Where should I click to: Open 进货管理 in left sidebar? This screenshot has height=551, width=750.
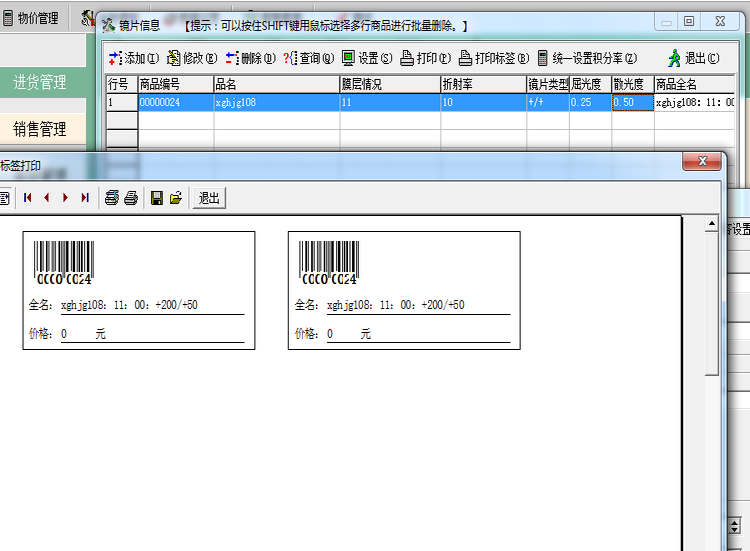pos(40,82)
